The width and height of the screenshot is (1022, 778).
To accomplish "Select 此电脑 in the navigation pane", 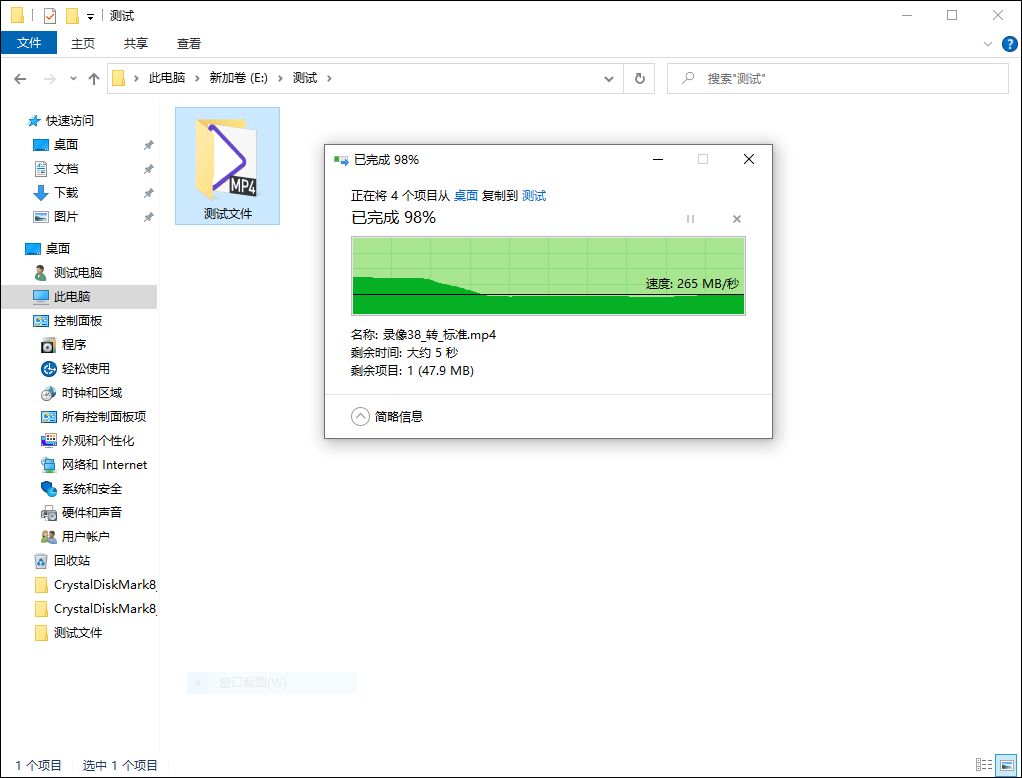I will point(72,296).
